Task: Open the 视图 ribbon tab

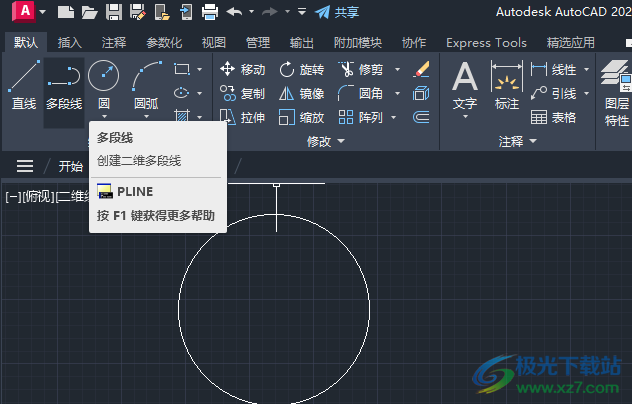Action: pos(214,42)
